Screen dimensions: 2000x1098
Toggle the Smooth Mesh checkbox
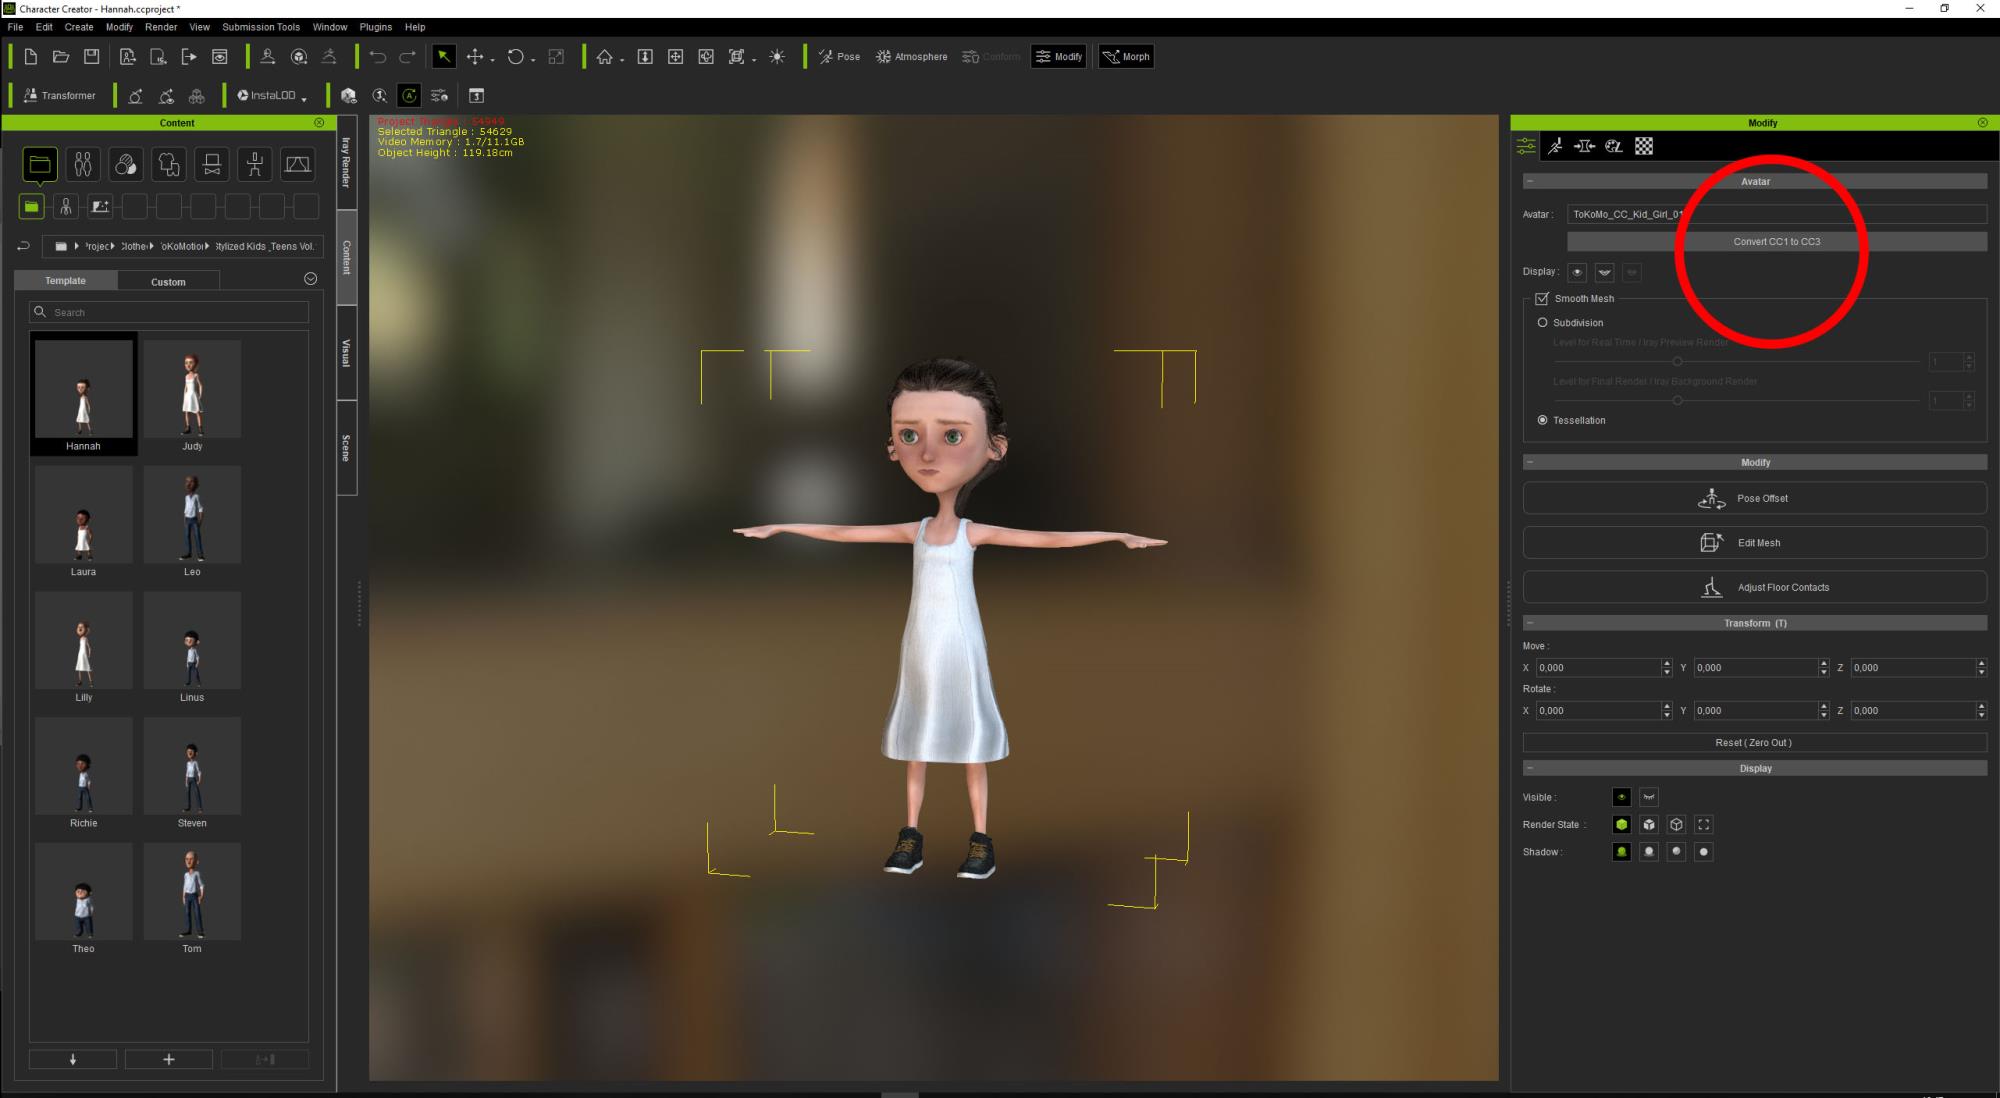[x=1542, y=298]
